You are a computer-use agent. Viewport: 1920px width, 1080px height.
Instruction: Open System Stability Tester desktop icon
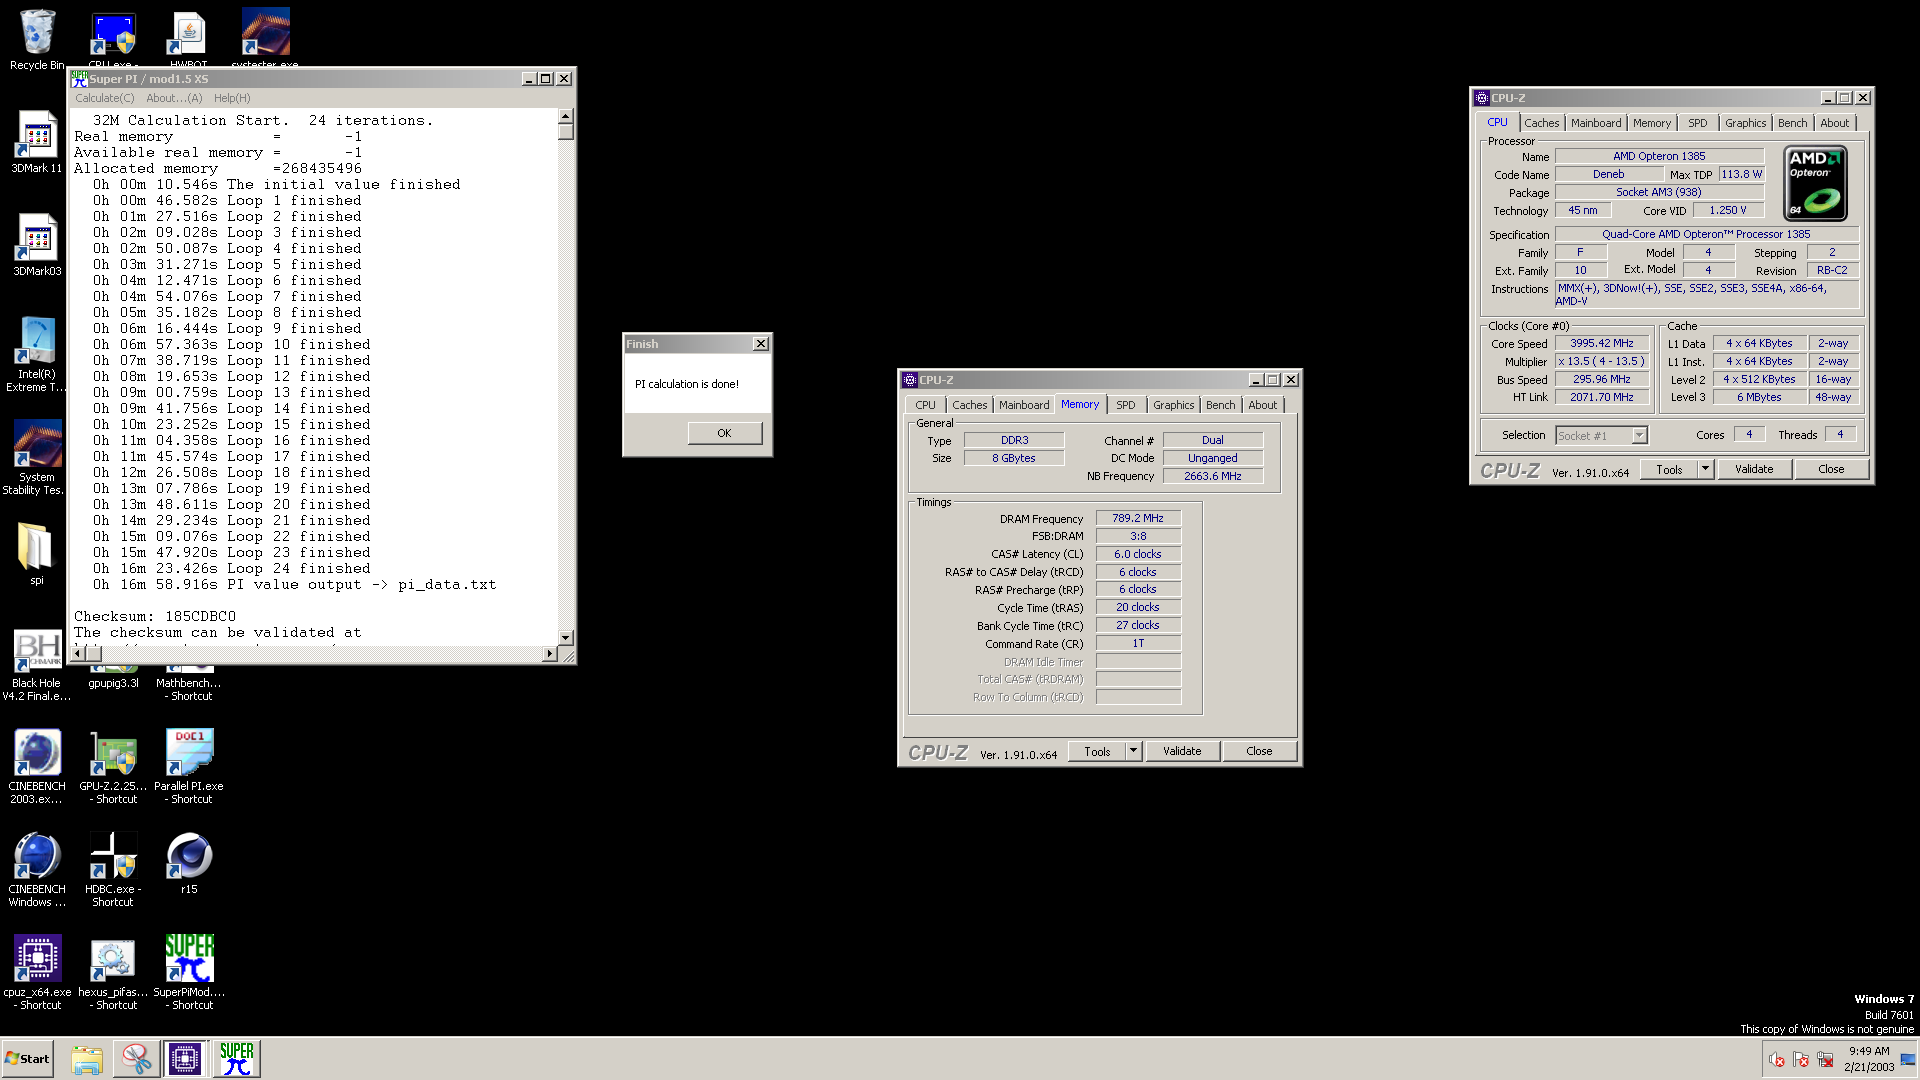click(x=37, y=457)
